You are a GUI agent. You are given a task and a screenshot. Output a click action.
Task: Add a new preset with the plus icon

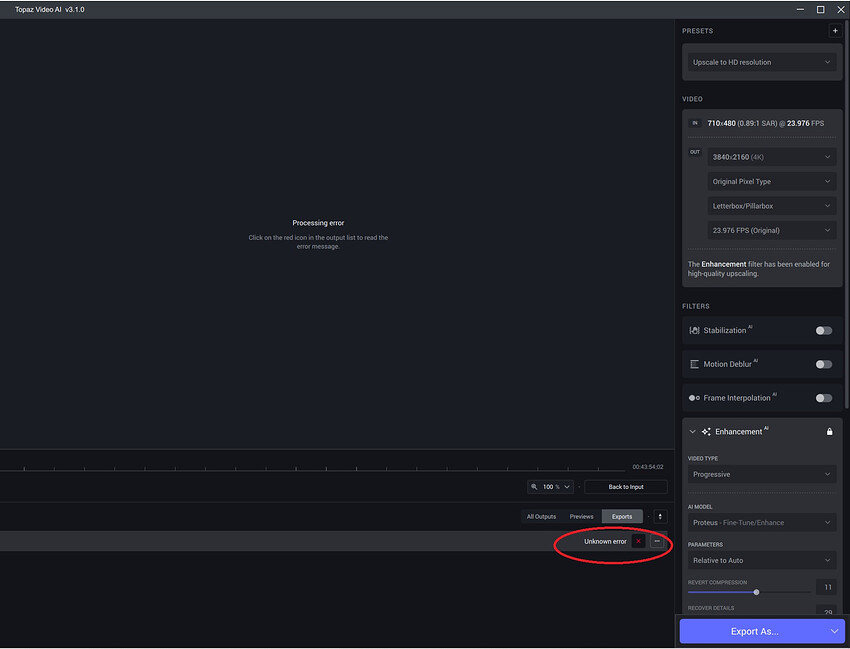click(835, 31)
